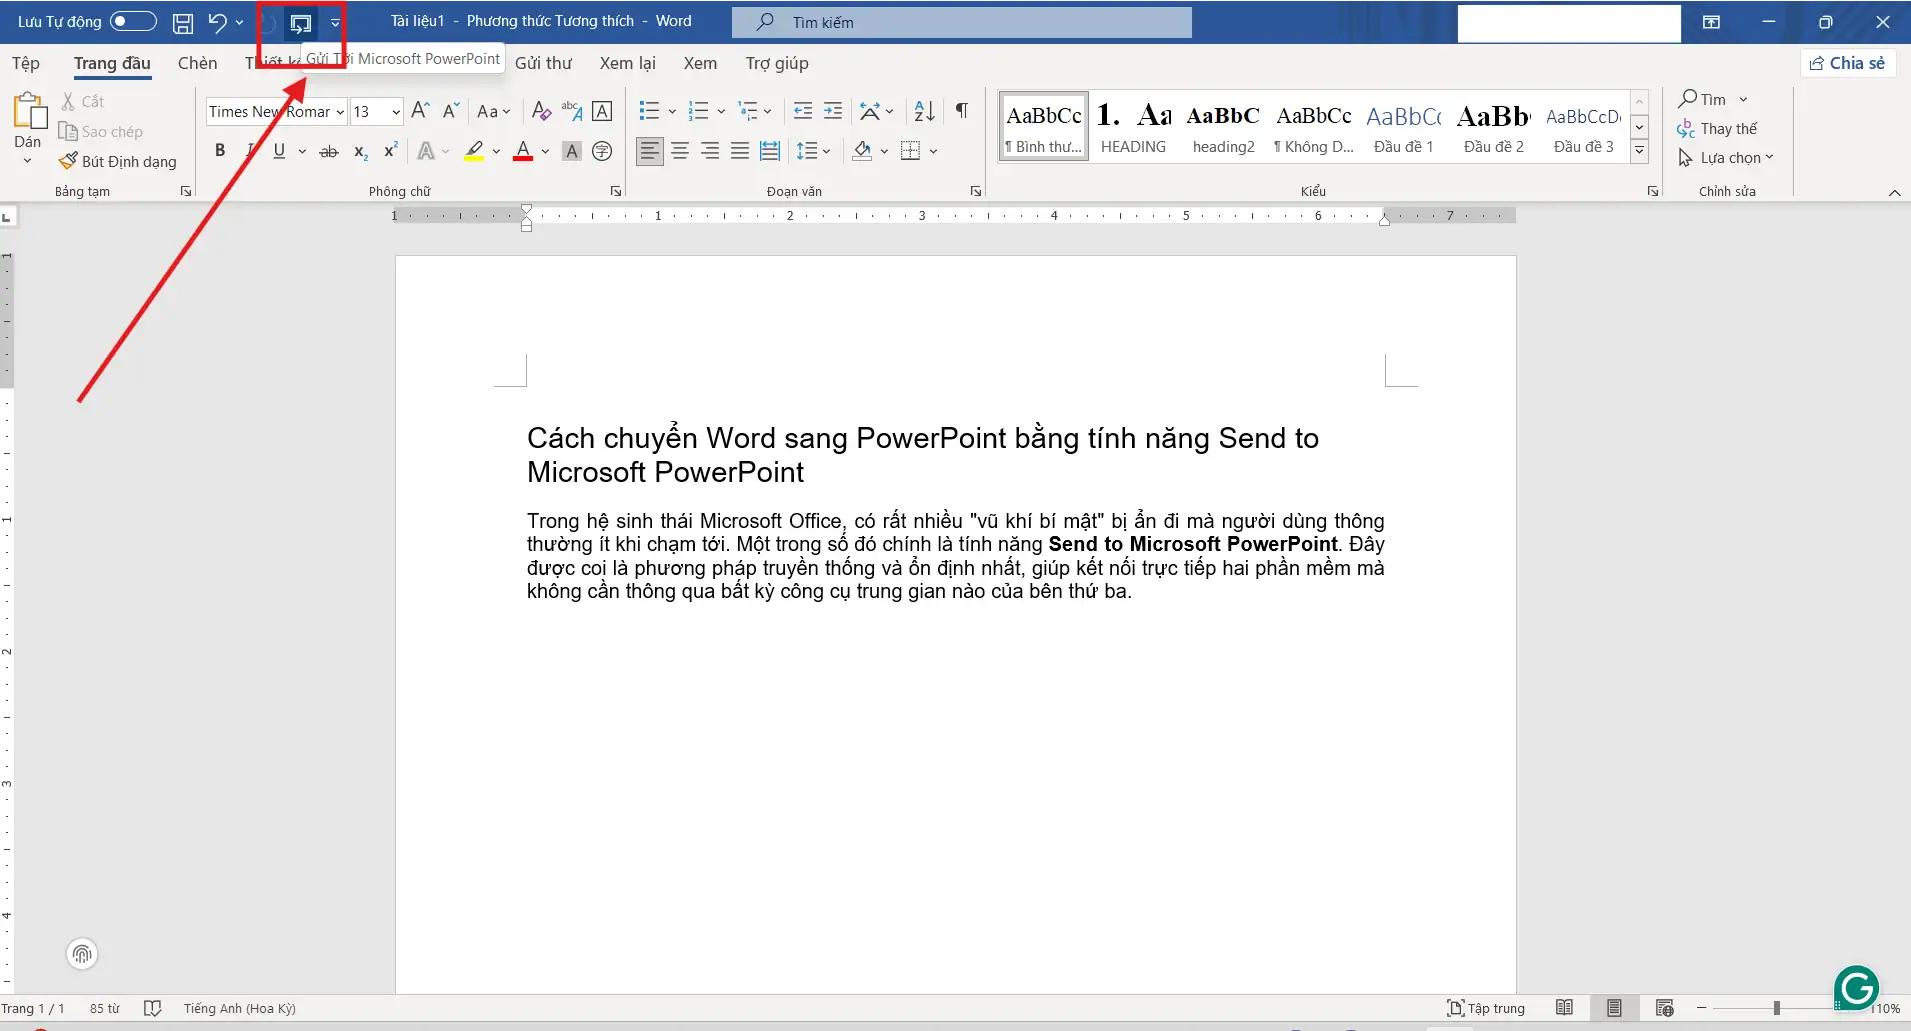Adjust the zoom slider
Screen dimensions: 1911x1031
pos(1775,1008)
